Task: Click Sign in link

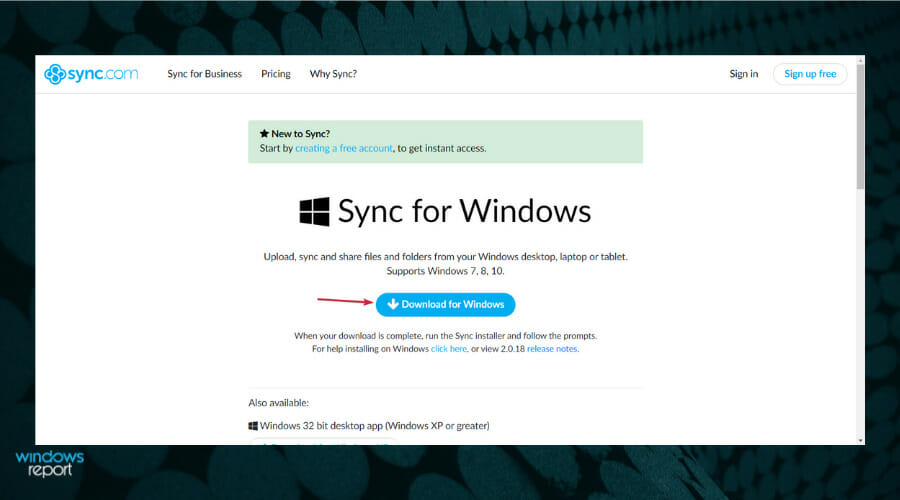Action: coord(743,74)
